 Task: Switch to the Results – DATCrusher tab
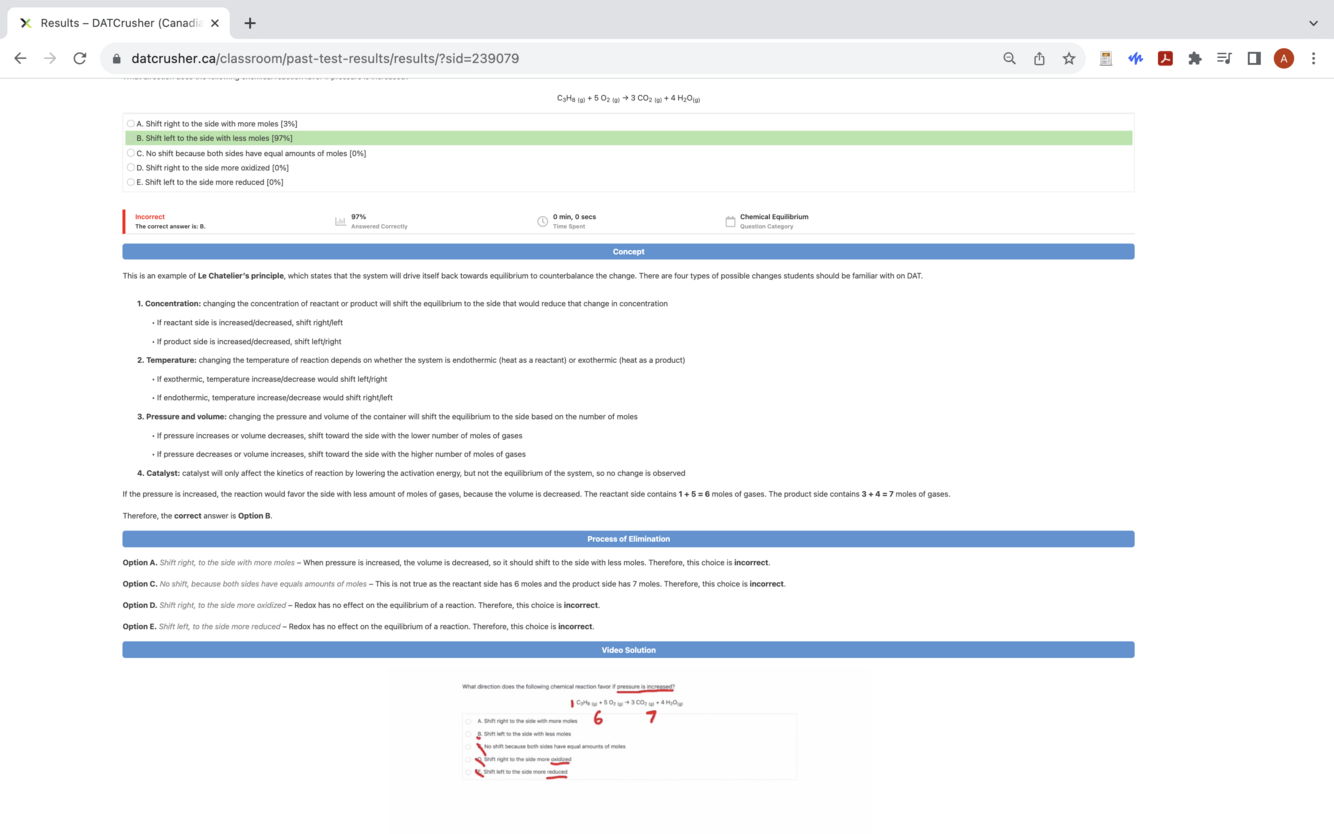(x=120, y=23)
